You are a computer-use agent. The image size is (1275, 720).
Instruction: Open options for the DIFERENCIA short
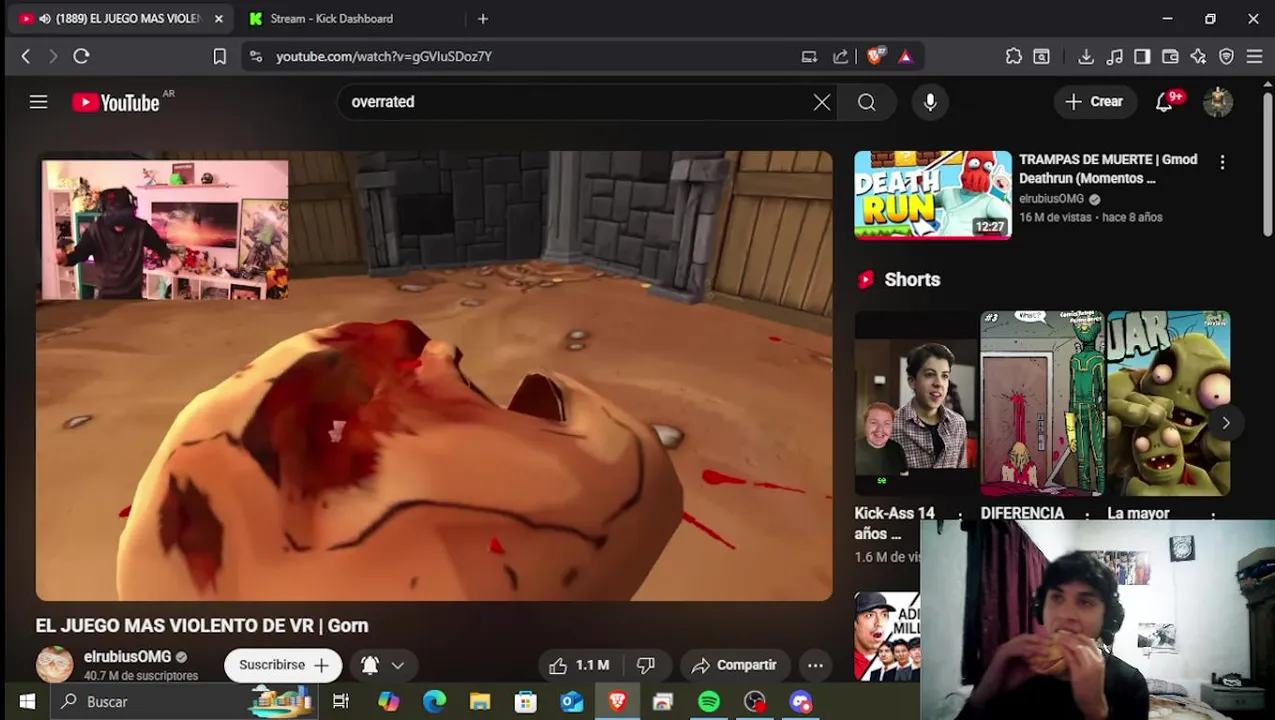pos(1087,516)
